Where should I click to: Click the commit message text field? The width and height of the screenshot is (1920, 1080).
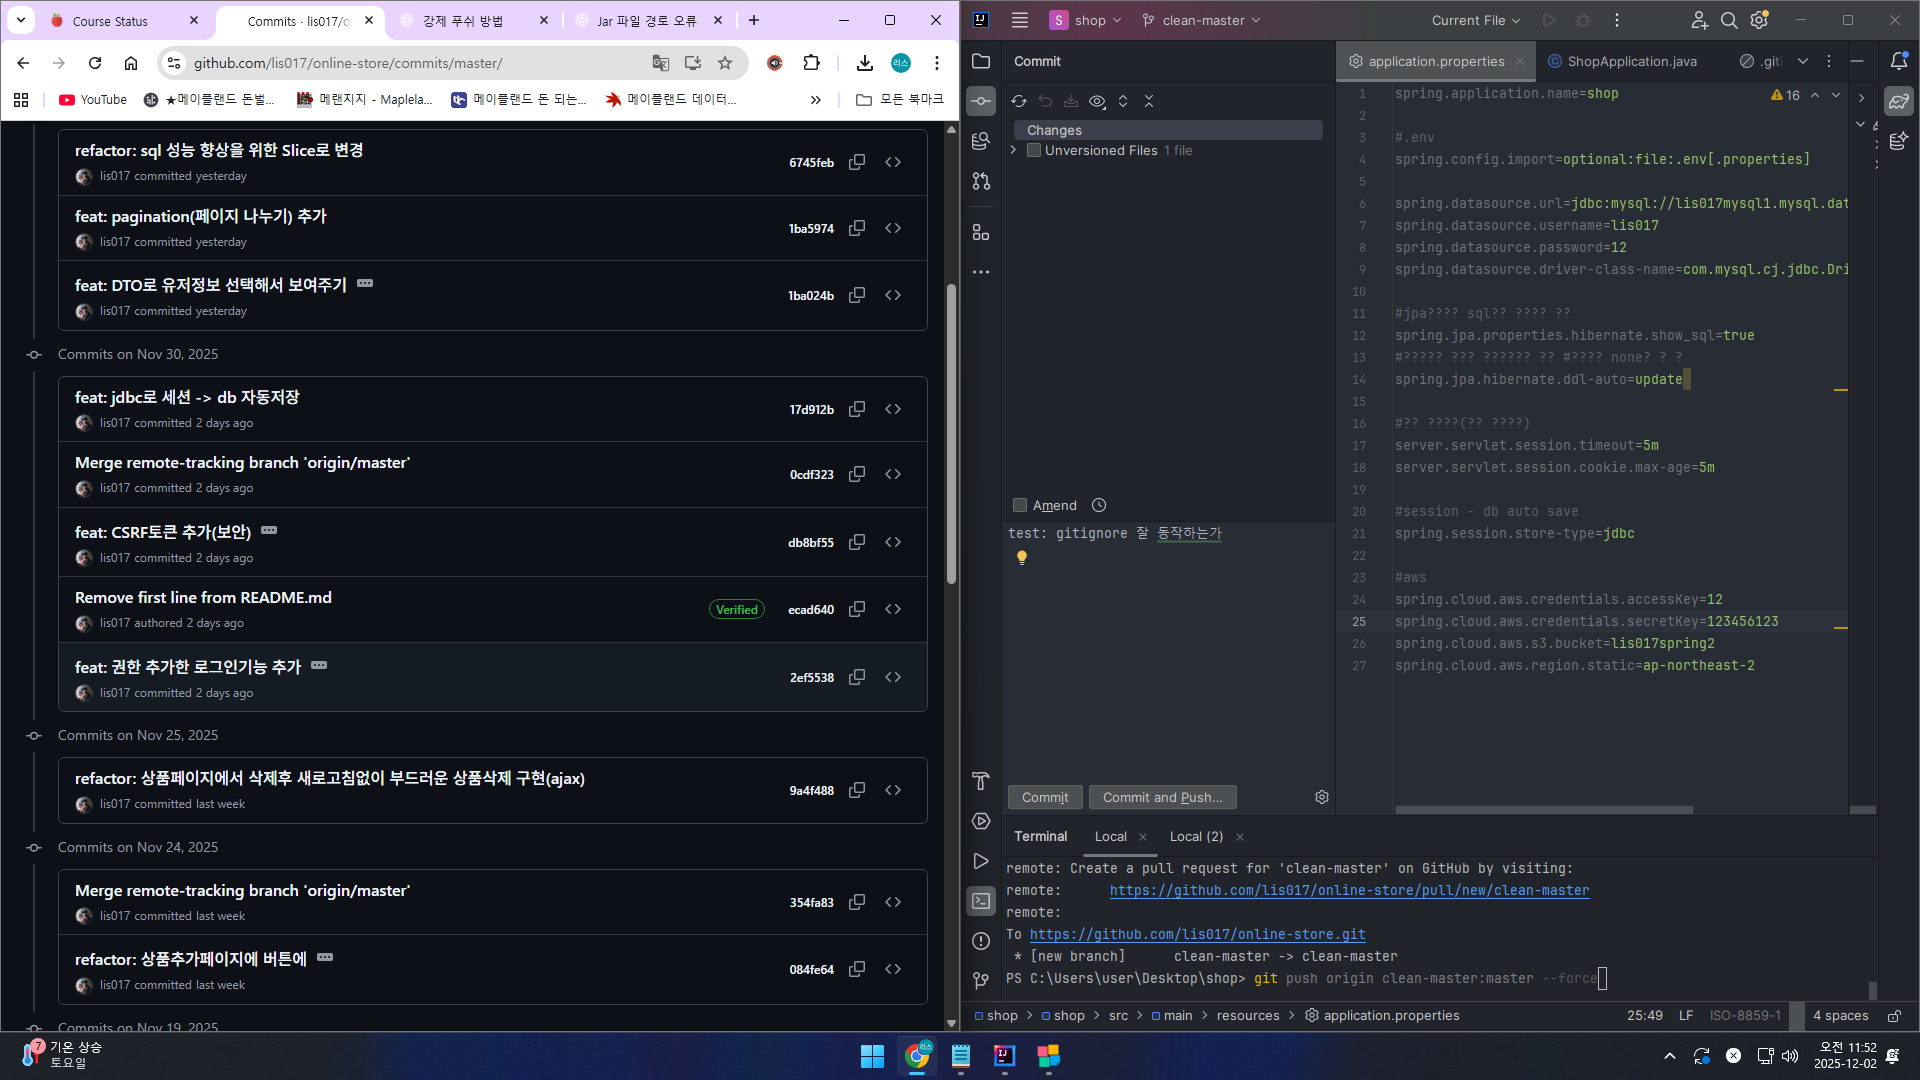click(x=1165, y=650)
